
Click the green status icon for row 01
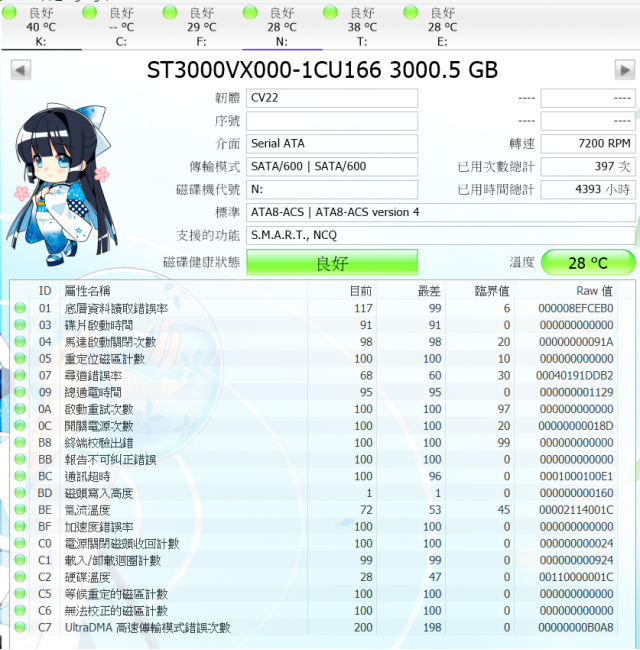[20, 308]
